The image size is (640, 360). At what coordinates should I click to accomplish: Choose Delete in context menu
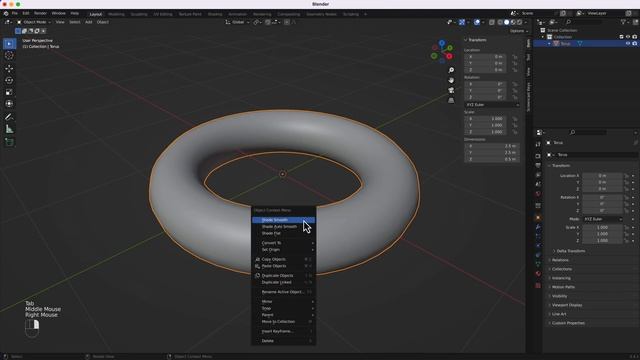point(284,341)
